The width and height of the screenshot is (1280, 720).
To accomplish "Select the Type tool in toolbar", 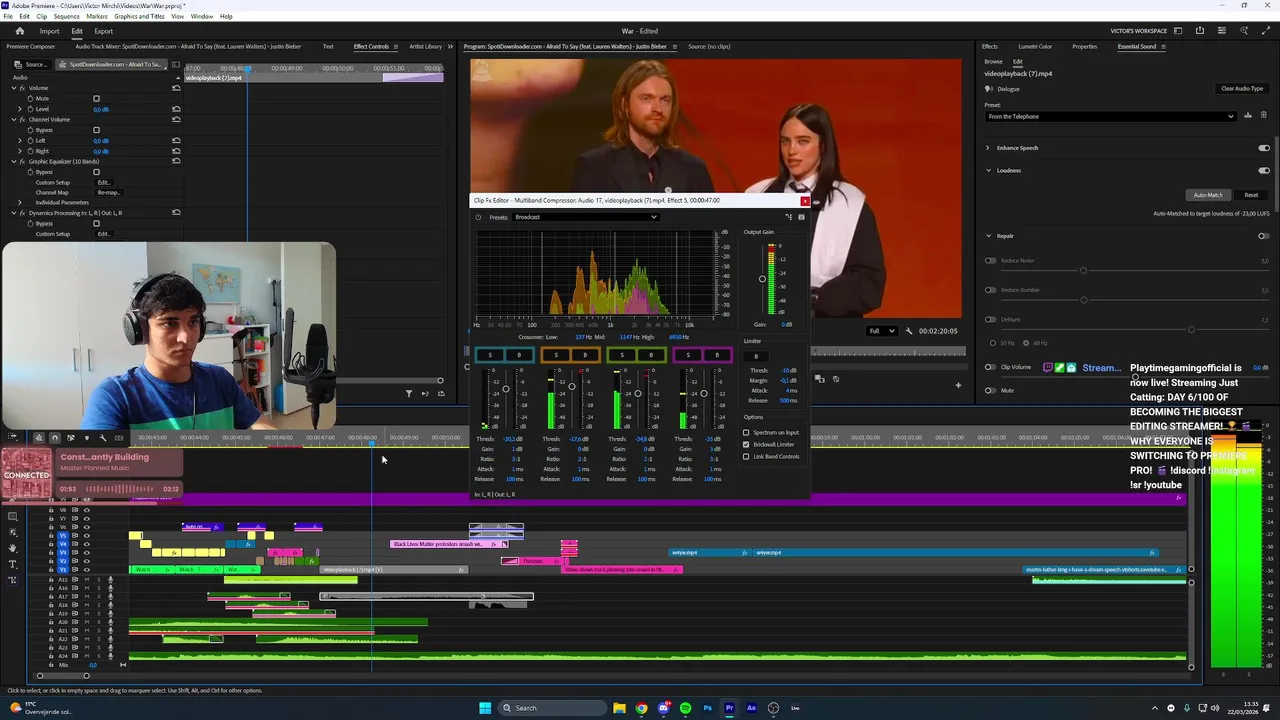I will pos(13,564).
